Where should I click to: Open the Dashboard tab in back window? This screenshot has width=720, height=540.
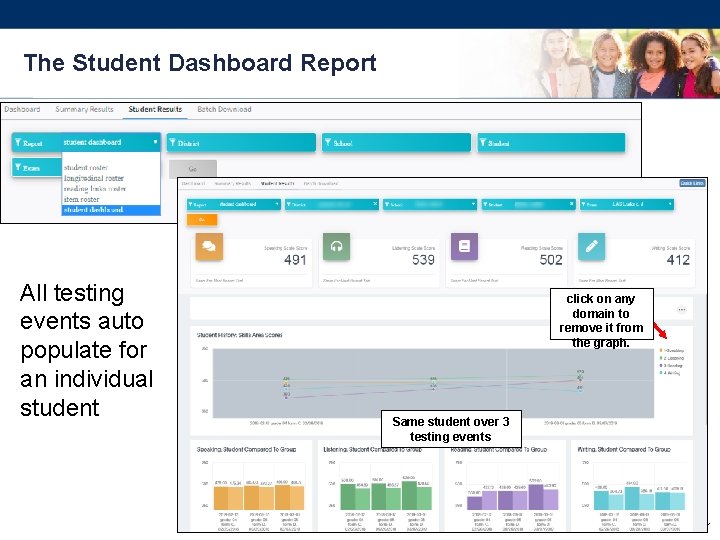point(22,109)
